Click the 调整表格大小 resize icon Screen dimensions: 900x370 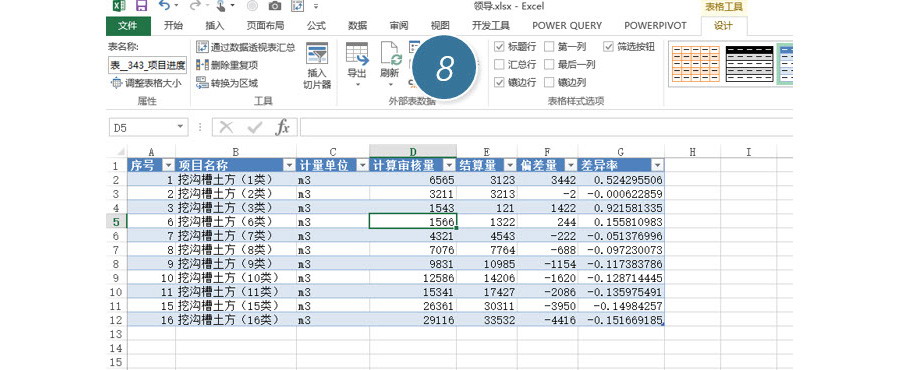click(x=117, y=83)
